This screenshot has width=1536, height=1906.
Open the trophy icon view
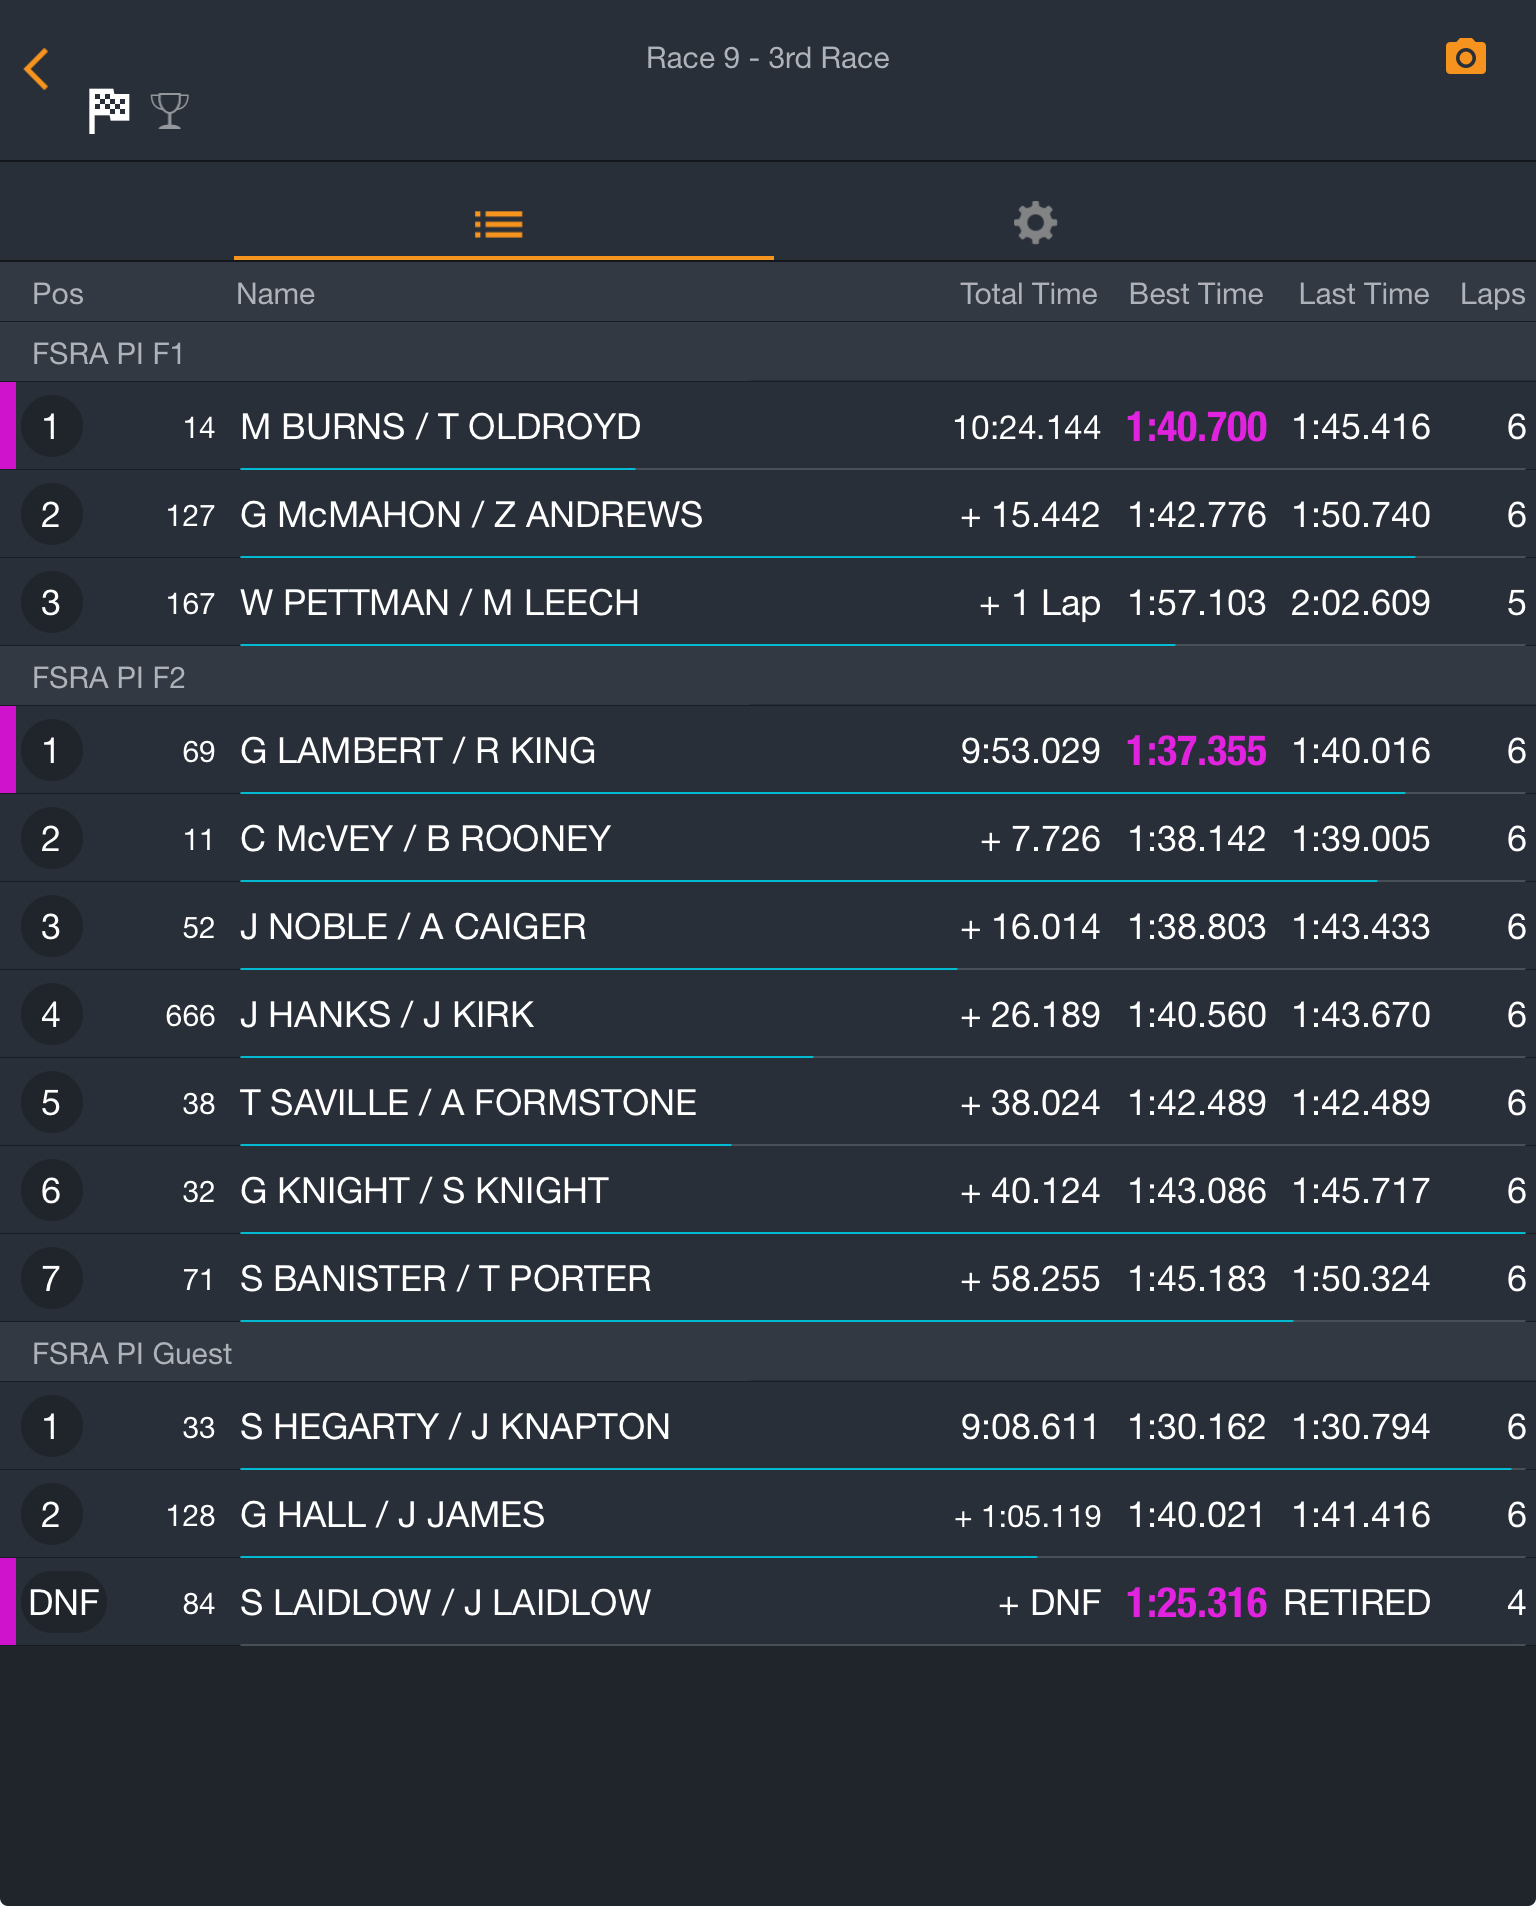coord(169,111)
